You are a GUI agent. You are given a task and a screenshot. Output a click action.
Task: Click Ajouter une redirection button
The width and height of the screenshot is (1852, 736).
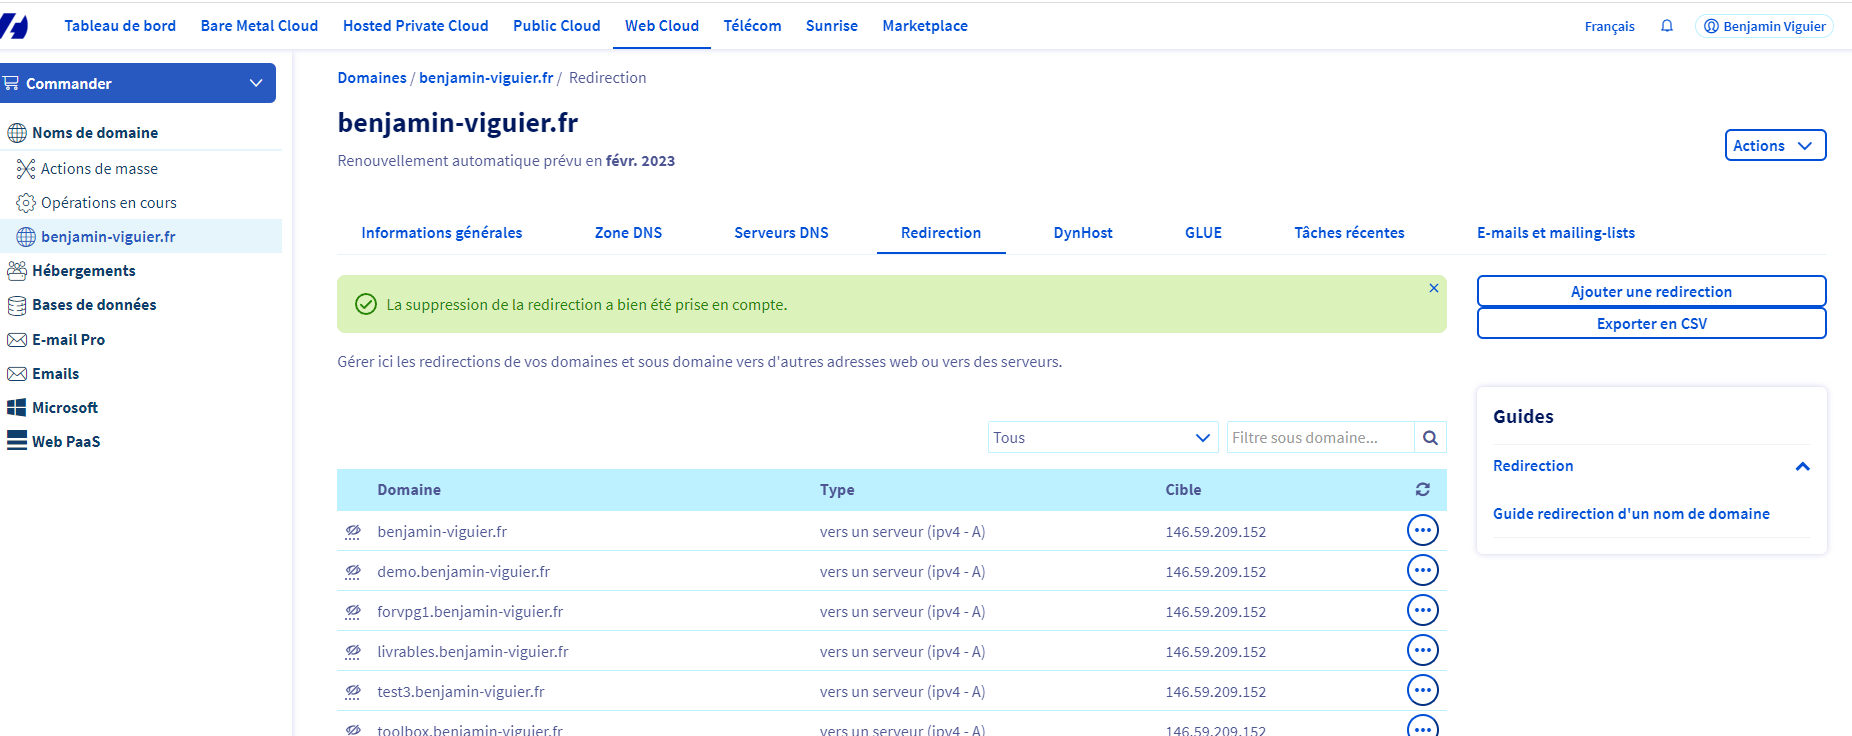pos(1651,292)
